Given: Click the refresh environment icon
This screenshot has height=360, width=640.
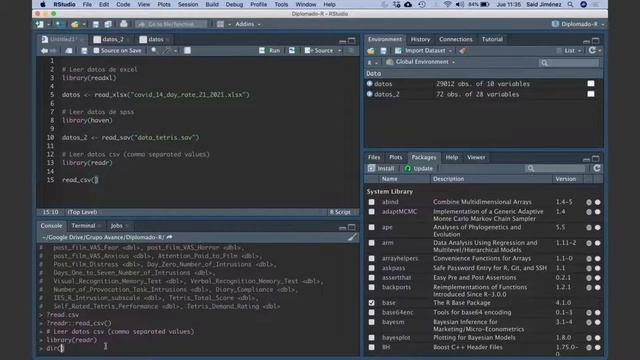Looking at the screenshot, I should coord(592,50).
